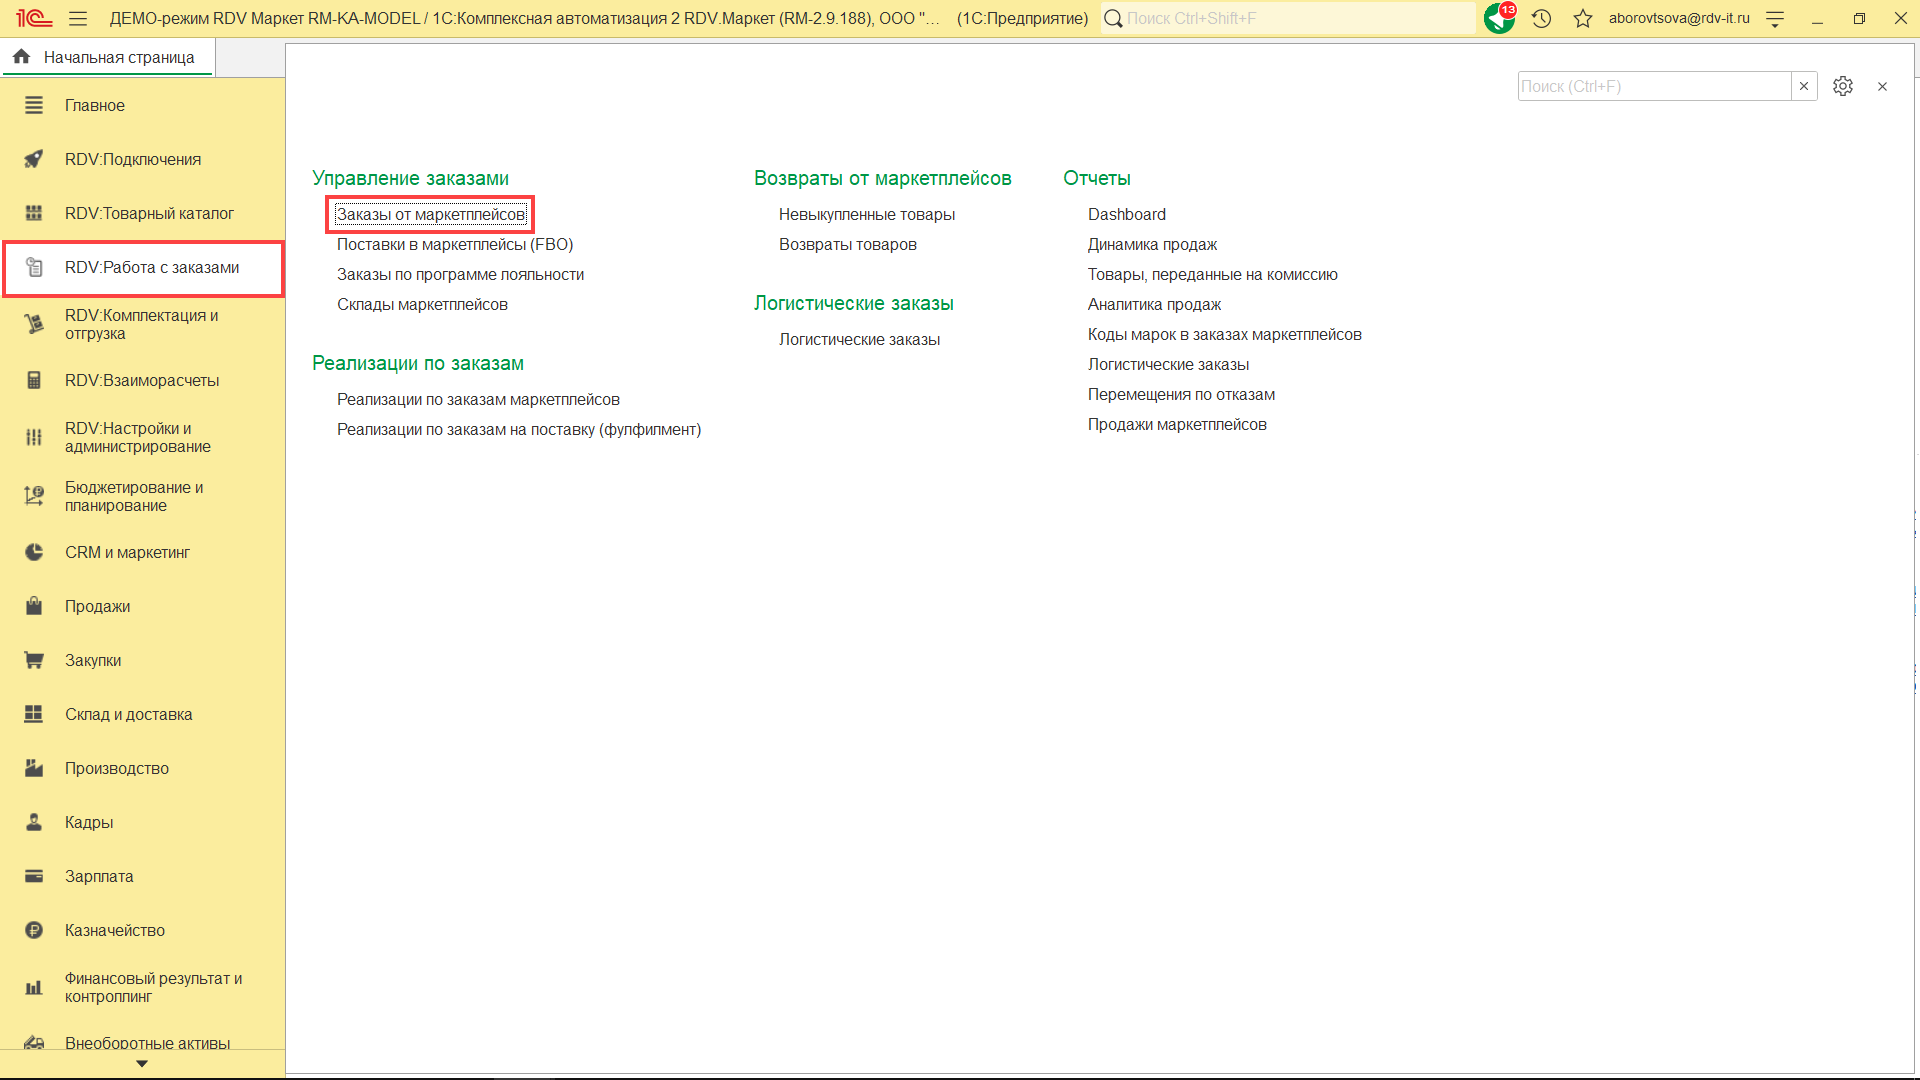Image resolution: width=1920 pixels, height=1080 pixels.
Task: Open the RDV:Взаиморасчеты section
Action: tap(142, 380)
